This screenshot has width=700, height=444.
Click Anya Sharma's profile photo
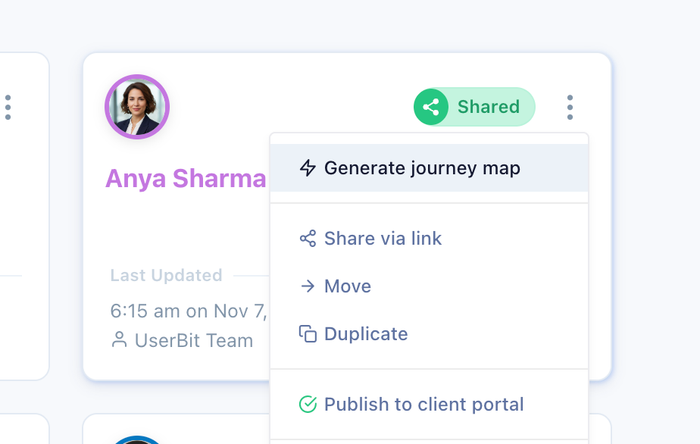click(x=137, y=107)
